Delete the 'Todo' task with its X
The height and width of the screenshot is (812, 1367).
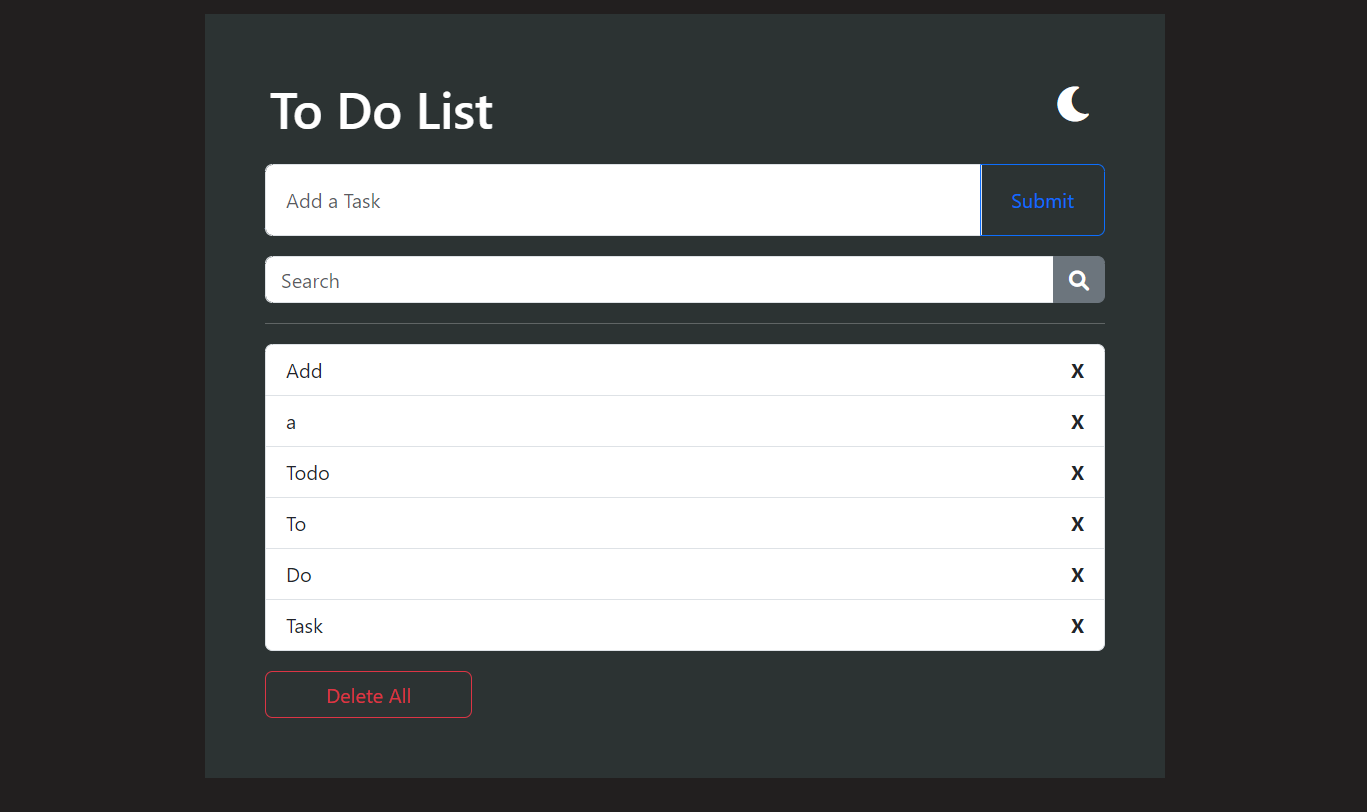tap(1077, 473)
